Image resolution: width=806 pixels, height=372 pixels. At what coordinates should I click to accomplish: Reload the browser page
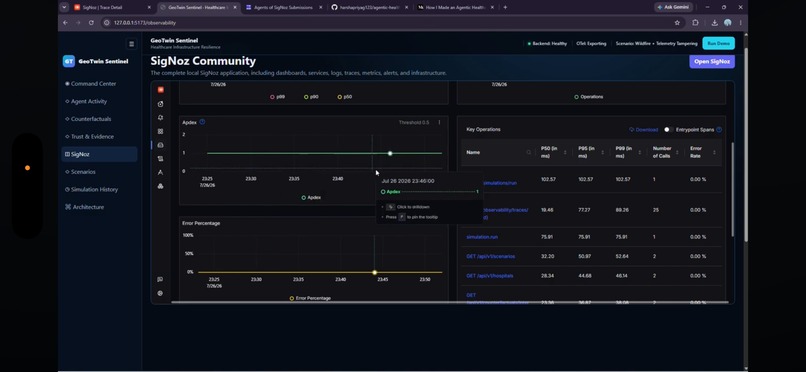pyautogui.click(x=91, y=23)
